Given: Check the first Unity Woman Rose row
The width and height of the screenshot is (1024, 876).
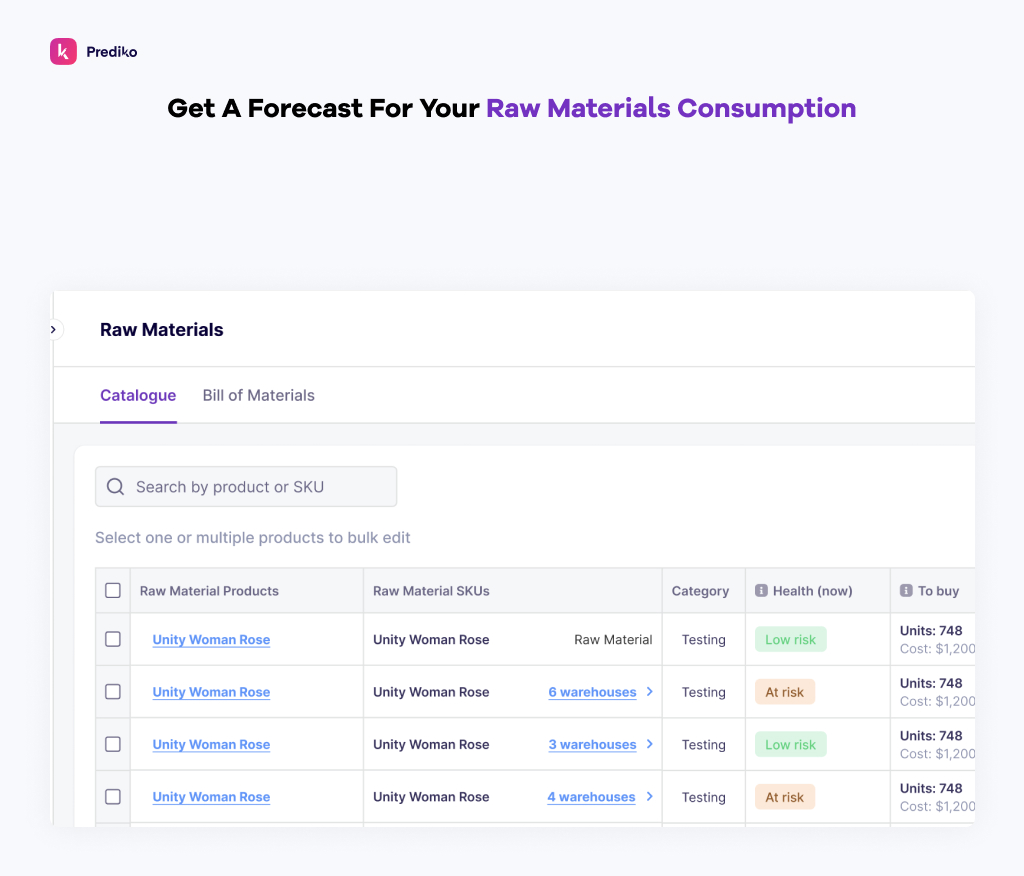Looking at the screenshot, I should coord(113,639).
